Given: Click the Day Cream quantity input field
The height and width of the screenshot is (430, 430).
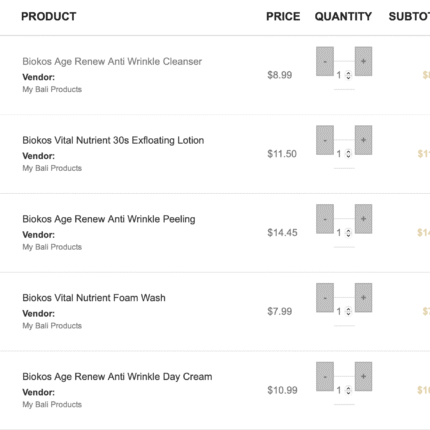Looking at the screenshot, I should [344, 390].
